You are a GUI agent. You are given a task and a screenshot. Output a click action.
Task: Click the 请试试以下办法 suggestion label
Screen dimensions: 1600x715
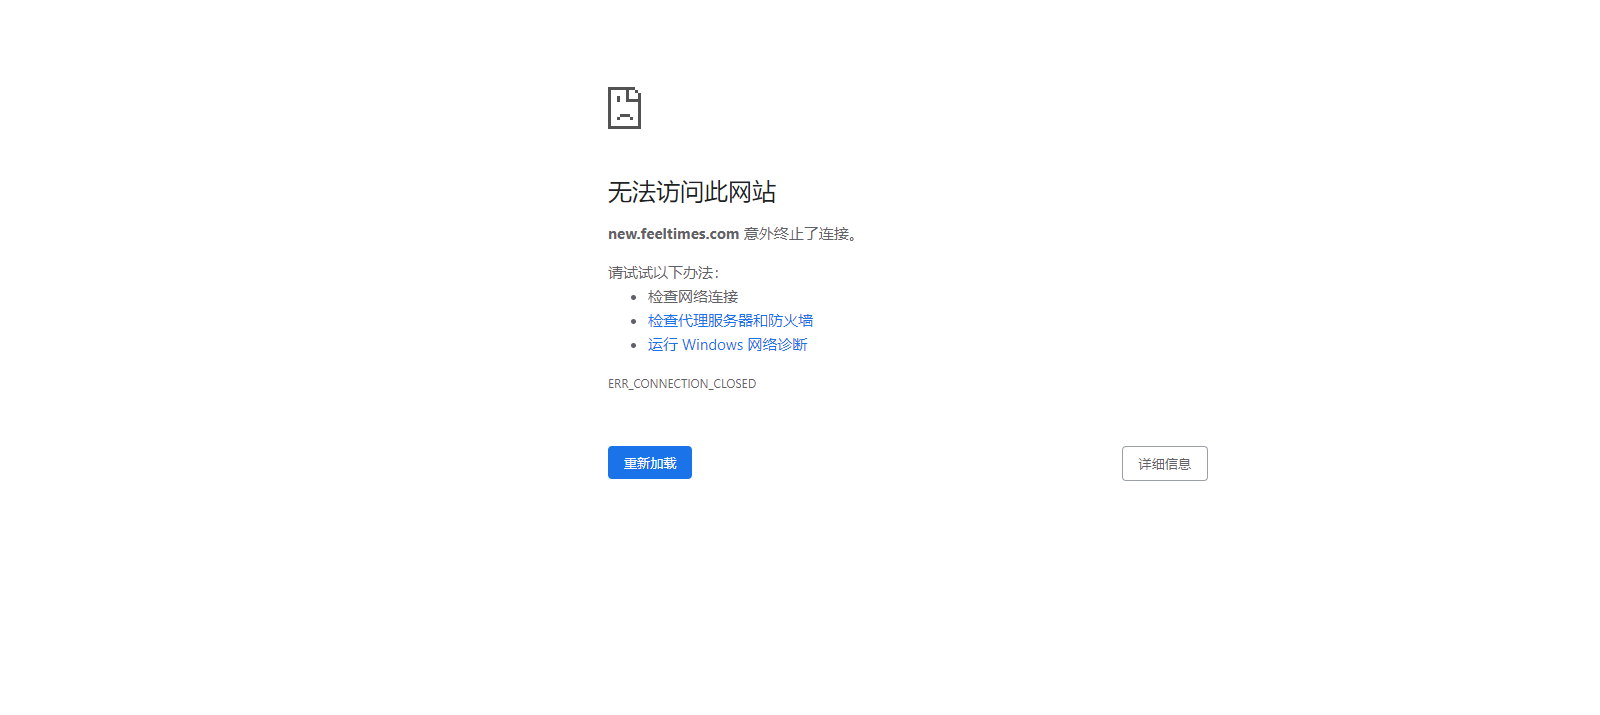click(x=662, y=273)
